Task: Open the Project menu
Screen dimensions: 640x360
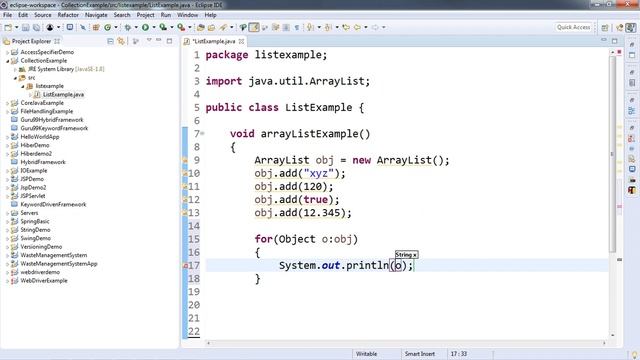Action: point(145,15)
